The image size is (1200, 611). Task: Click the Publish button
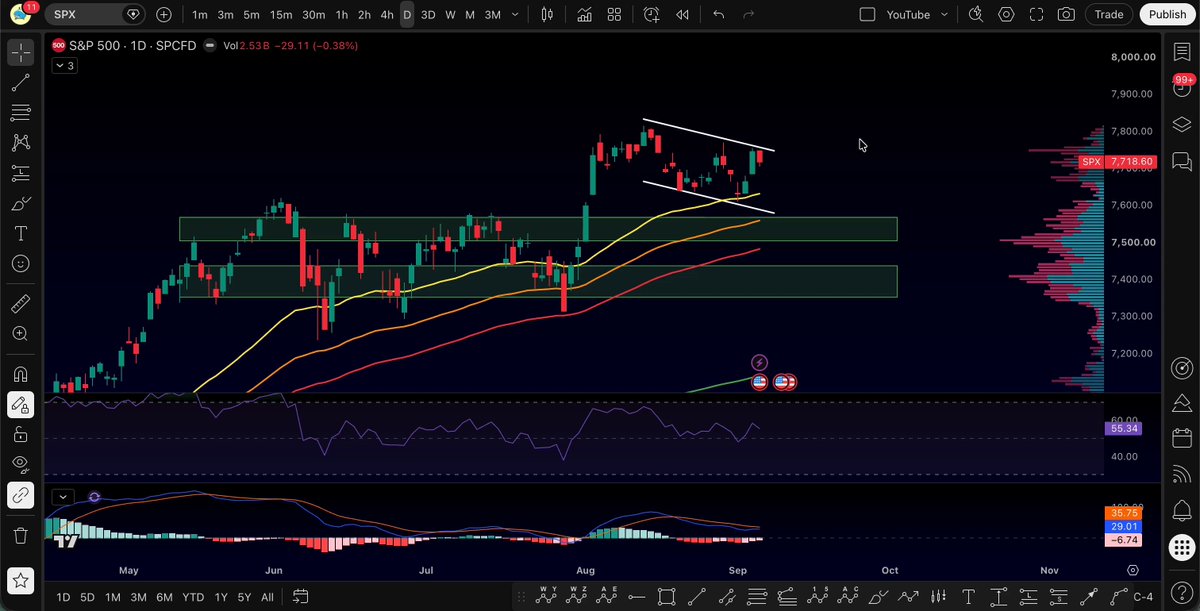point(1167,15)
